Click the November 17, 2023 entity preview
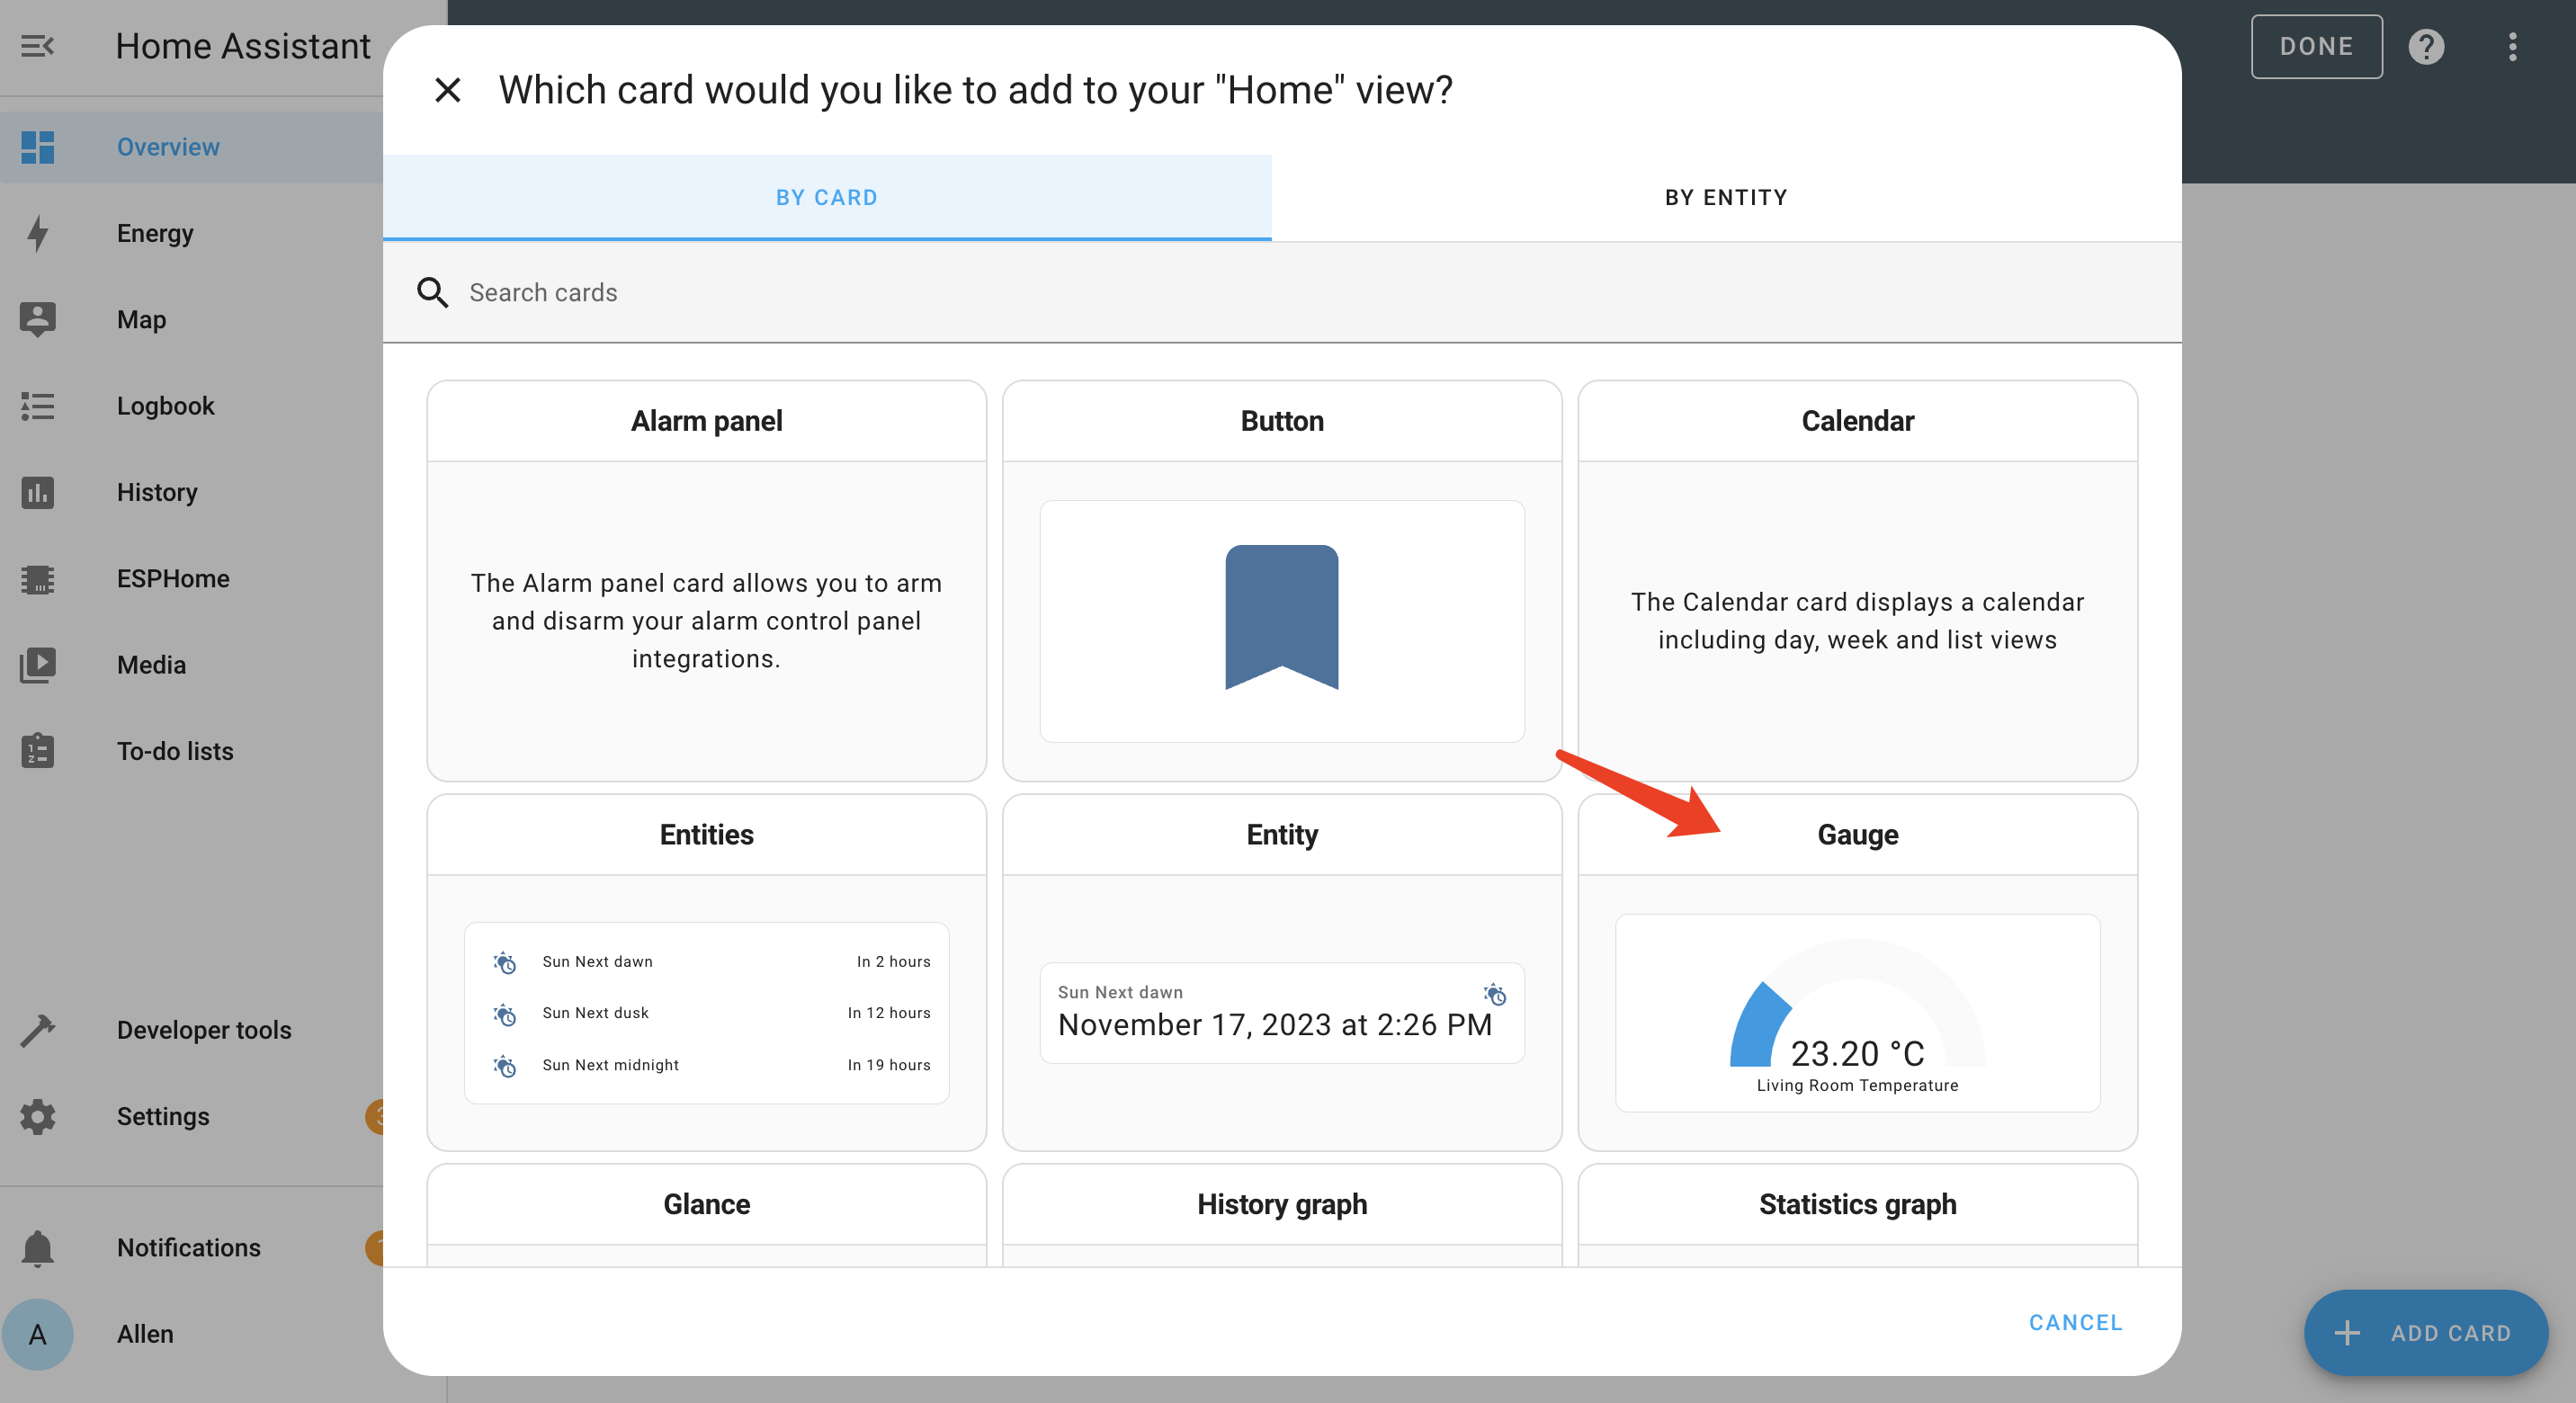This screenshot has height=1403, width=2576. point(1282,1012)
